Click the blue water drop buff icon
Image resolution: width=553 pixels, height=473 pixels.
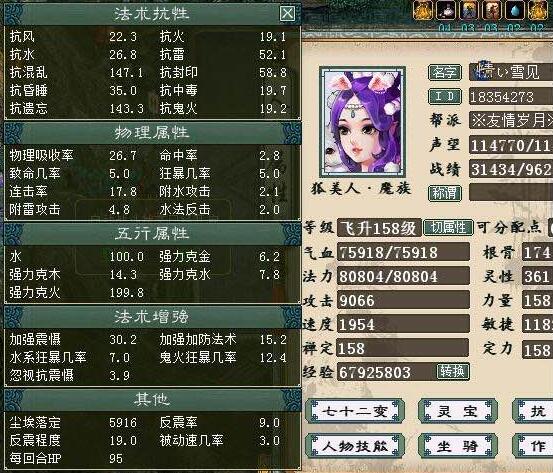click(515, 10)
